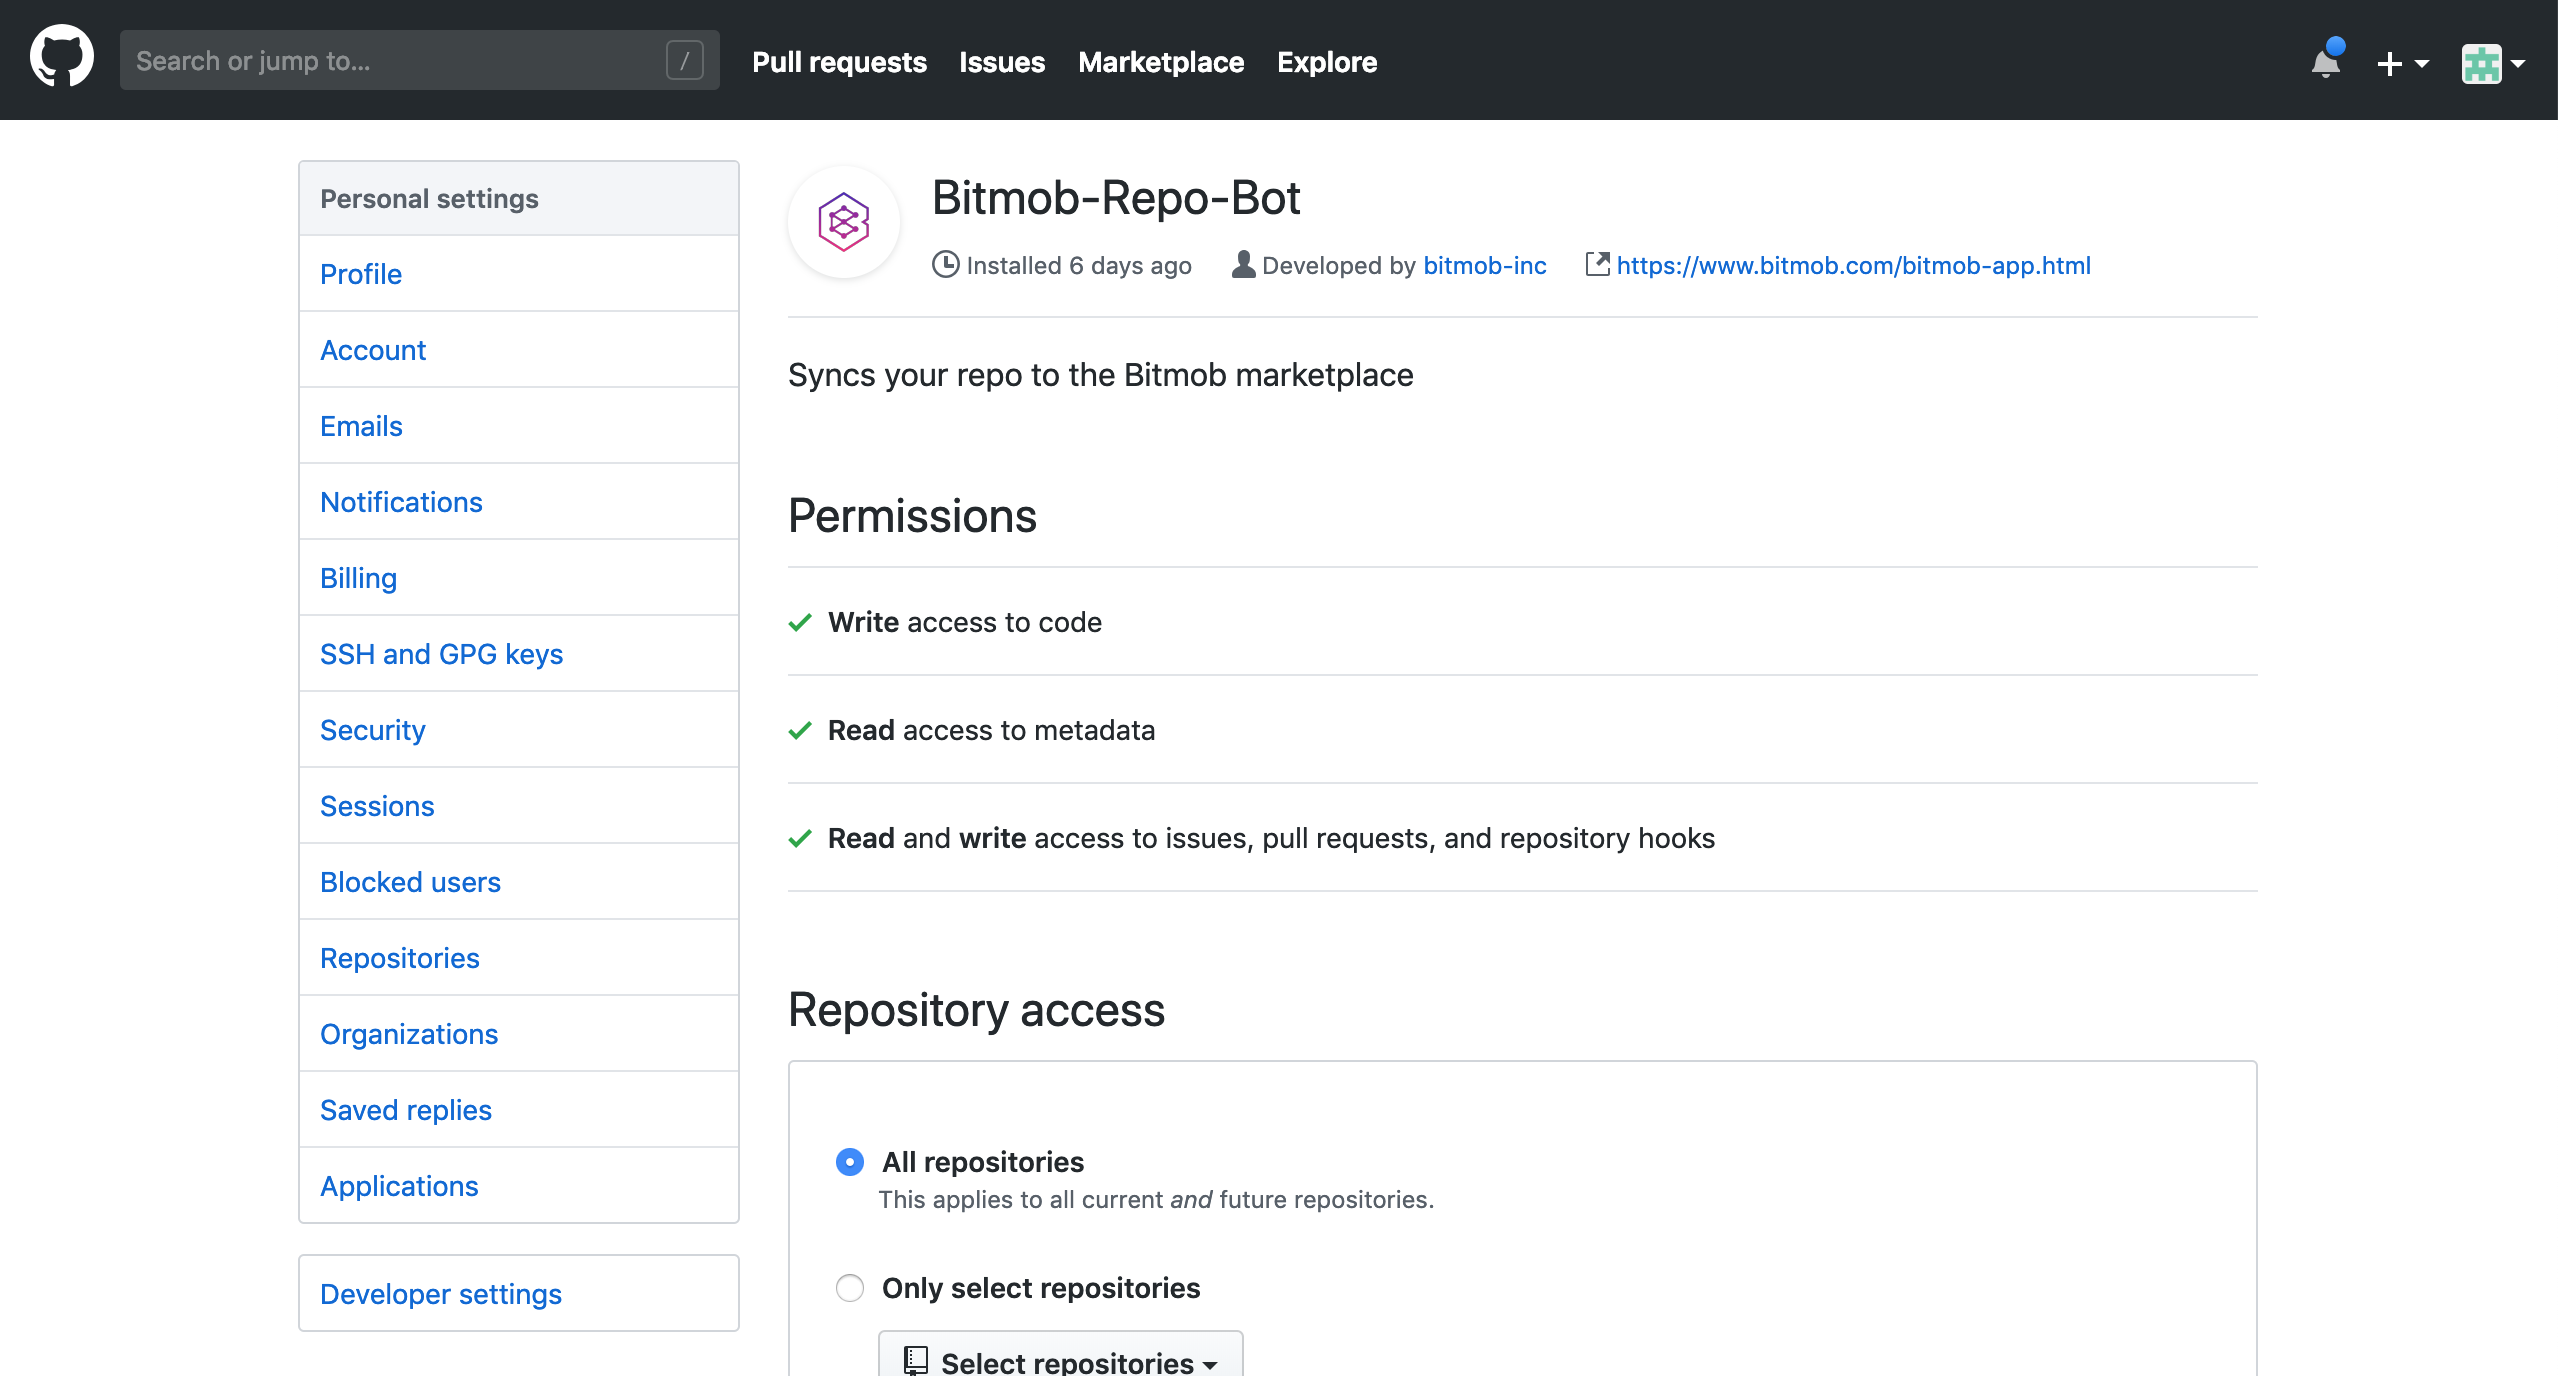Open the Emails settings page

click(x=519, y=426)
